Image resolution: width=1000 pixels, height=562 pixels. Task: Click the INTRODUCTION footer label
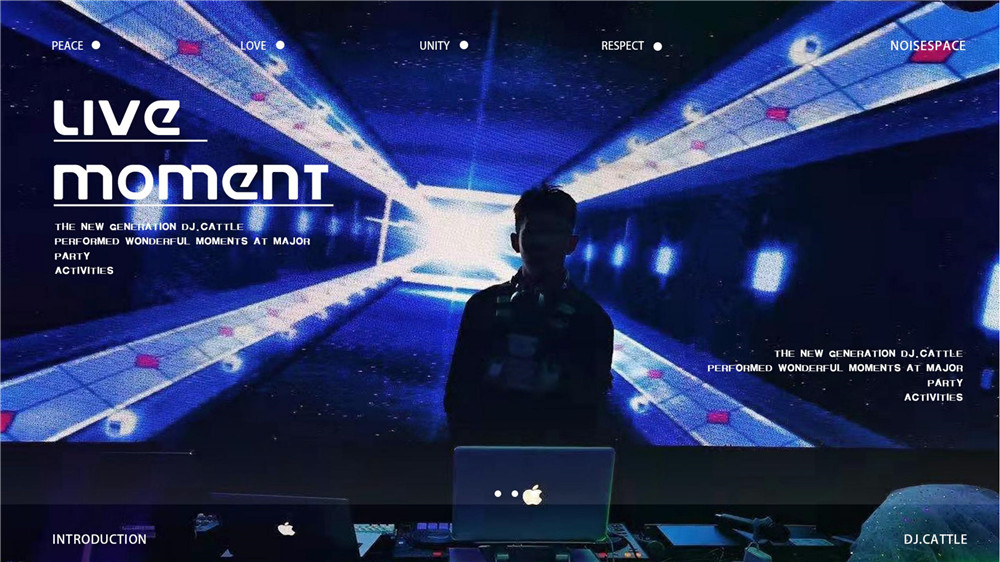coord(99,539)
